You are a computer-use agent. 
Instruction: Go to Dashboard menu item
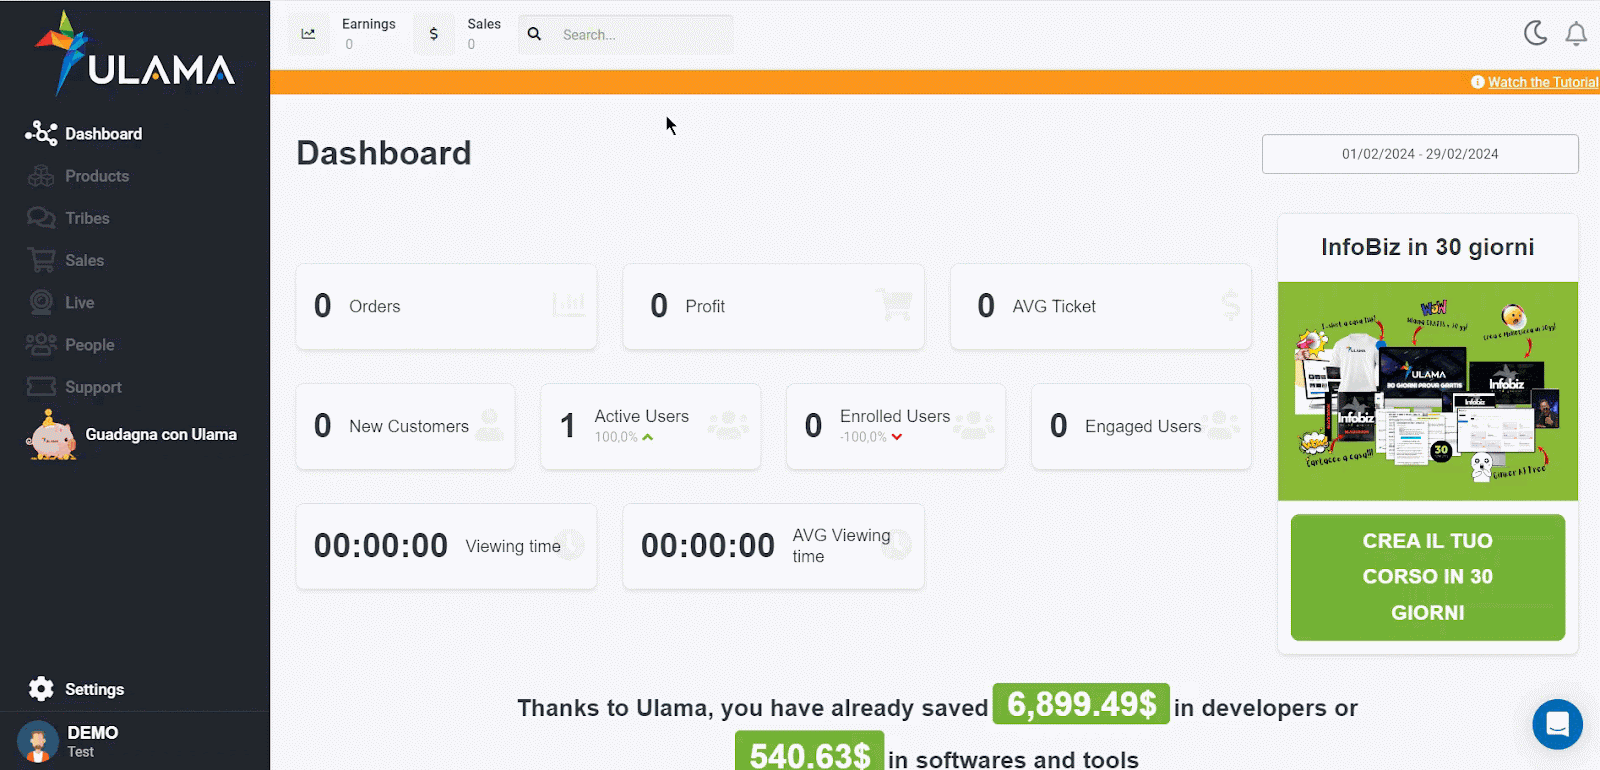104,134
